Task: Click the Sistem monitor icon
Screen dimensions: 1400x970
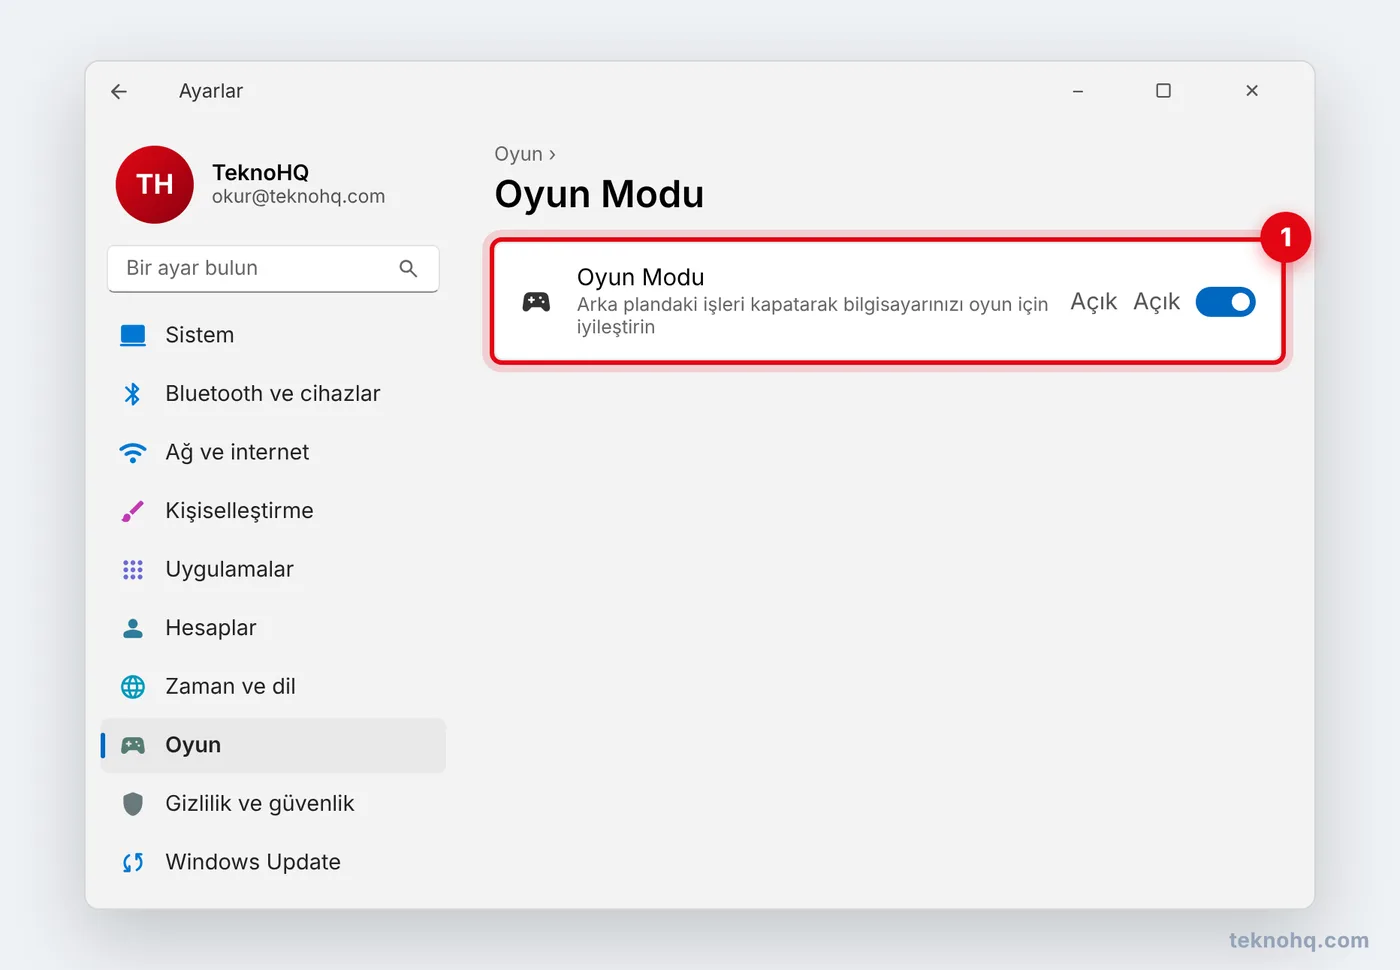Action: click(x=133, y=335)
